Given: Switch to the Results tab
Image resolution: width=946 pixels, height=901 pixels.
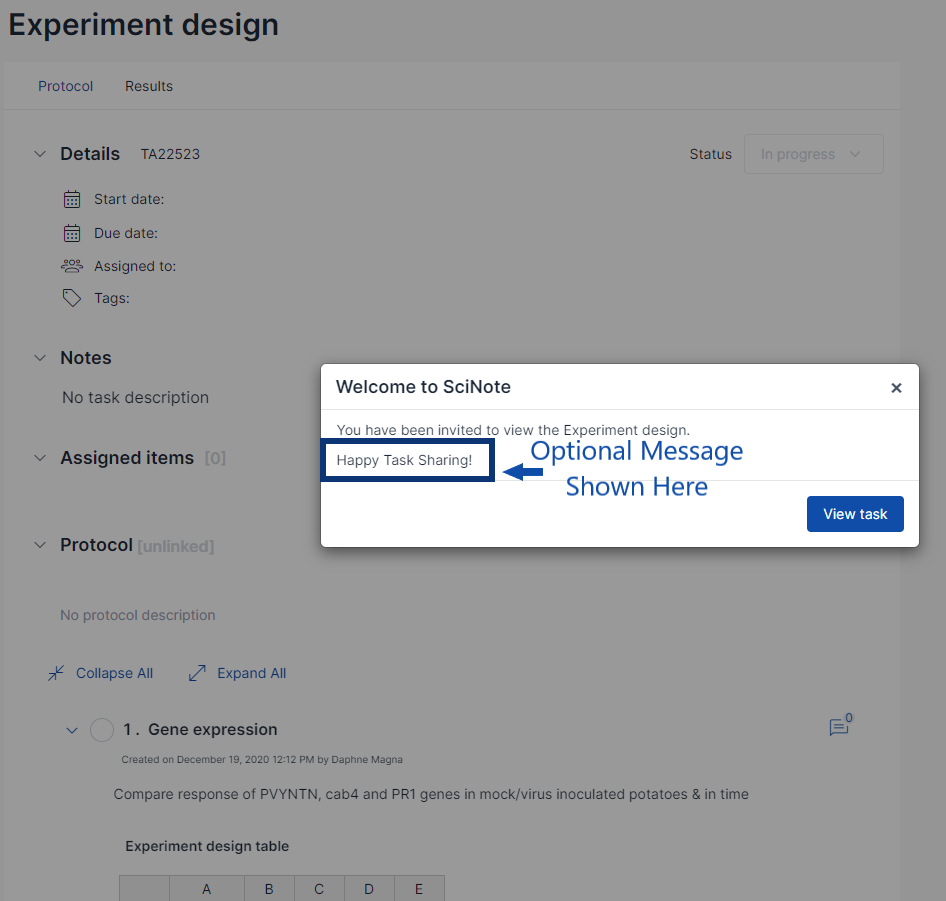Looking at the screenshot, I should (x=149, y=86).
